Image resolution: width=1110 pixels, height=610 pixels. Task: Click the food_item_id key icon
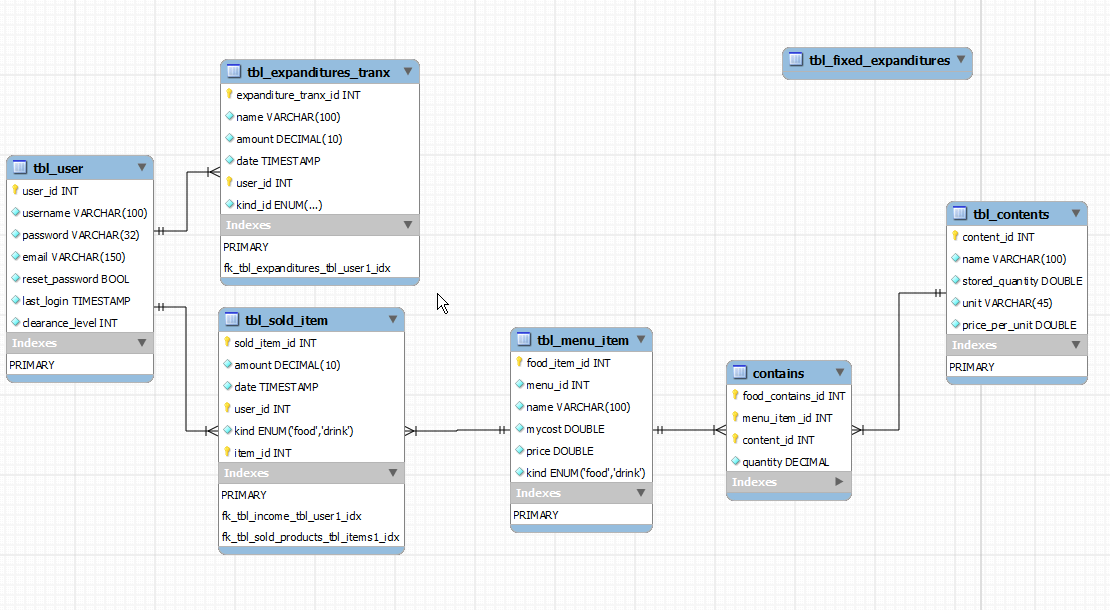tap(520, 362)
